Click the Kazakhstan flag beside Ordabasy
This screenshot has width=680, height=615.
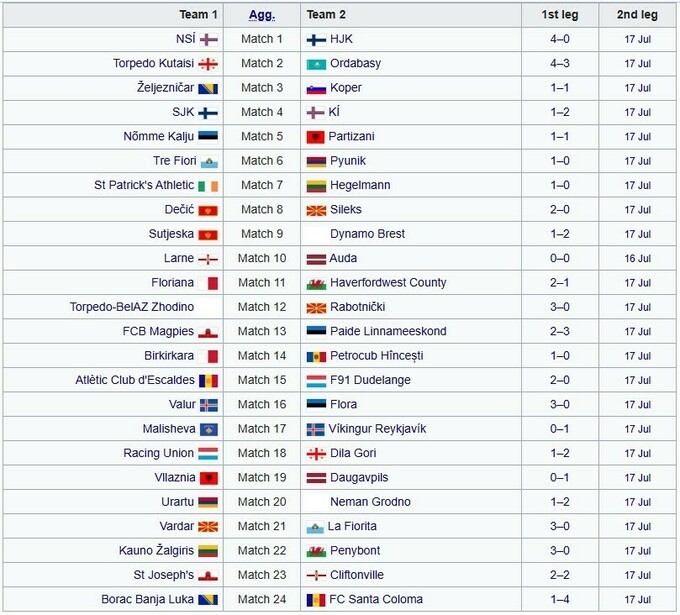coord(315,64)
